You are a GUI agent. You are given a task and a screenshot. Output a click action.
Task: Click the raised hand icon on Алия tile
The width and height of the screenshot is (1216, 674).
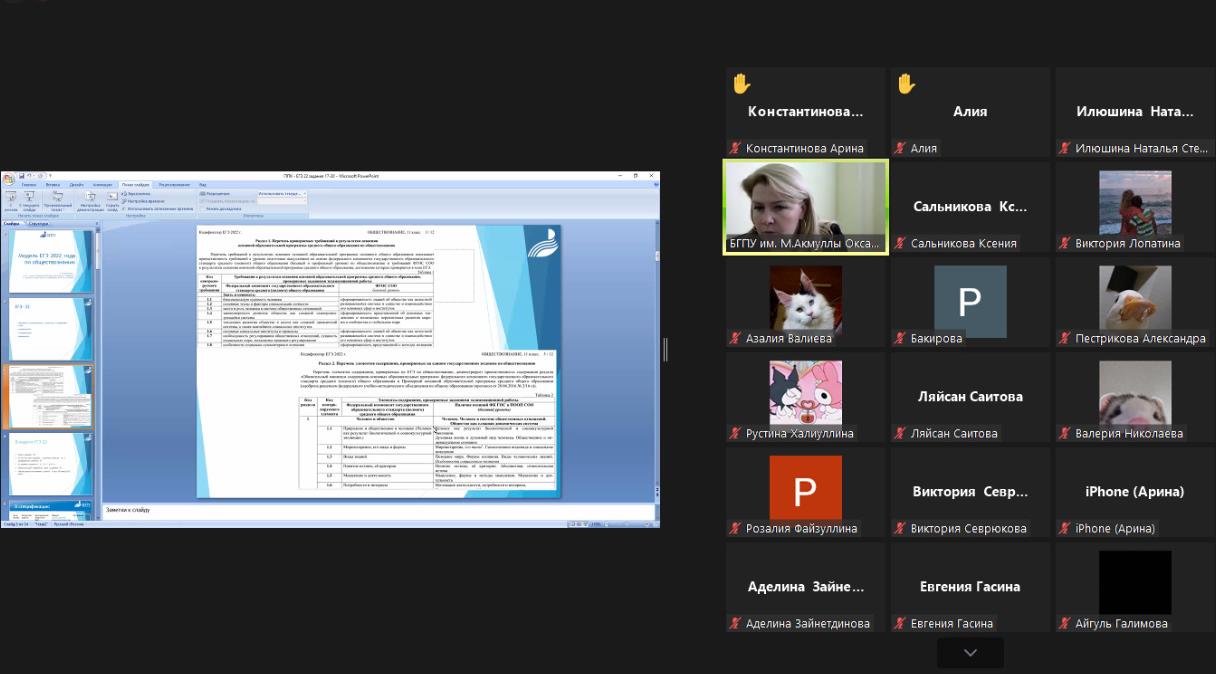[x=906, y=84]
